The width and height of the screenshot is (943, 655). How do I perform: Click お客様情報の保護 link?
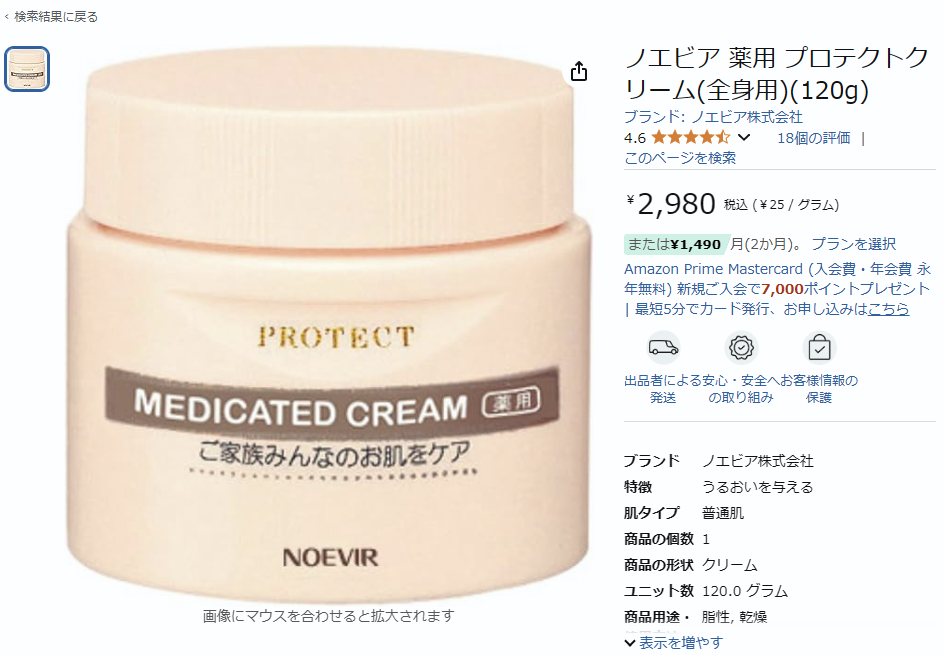click(x=819, y=389)
